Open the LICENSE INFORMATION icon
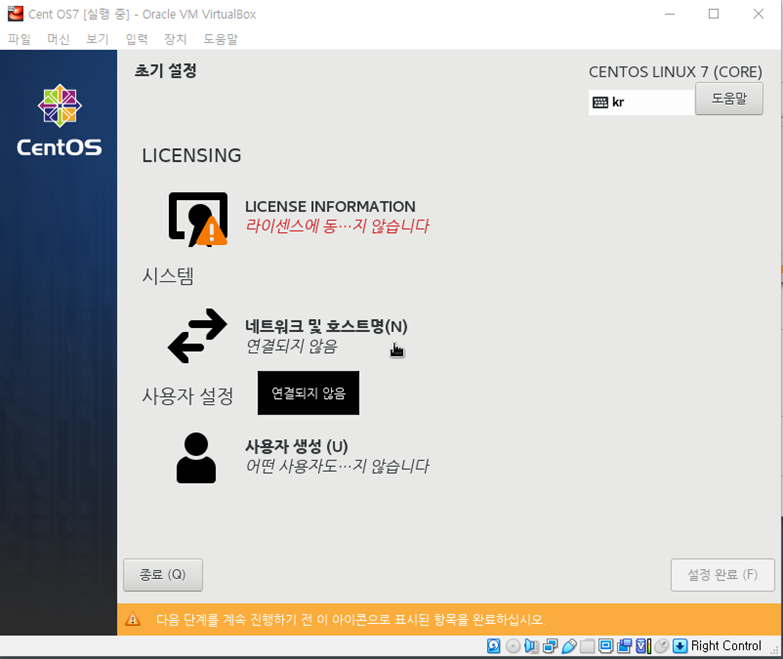The width and height of the screenshot is (783, 659). click(198, 219)
